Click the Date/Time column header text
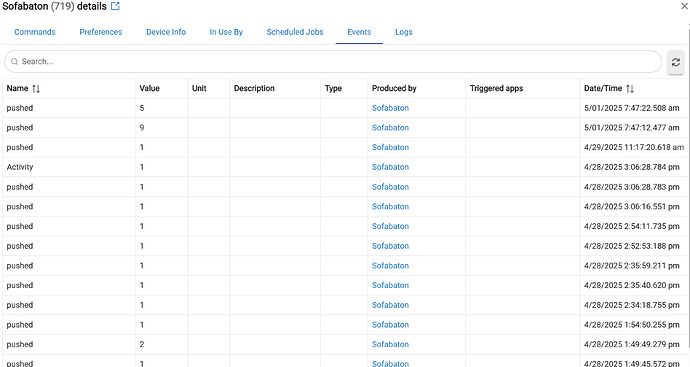This screenshot has width=690, height=367. point(603,88)
